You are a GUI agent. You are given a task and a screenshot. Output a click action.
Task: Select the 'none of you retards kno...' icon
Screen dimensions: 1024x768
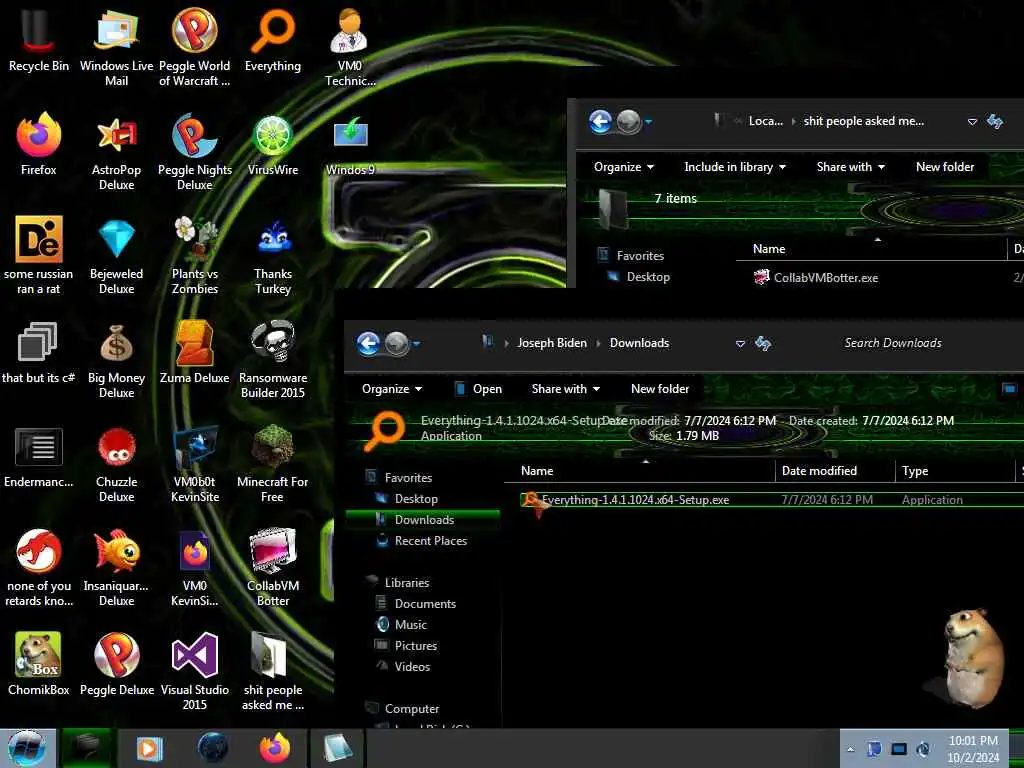(x=39, y=567)
